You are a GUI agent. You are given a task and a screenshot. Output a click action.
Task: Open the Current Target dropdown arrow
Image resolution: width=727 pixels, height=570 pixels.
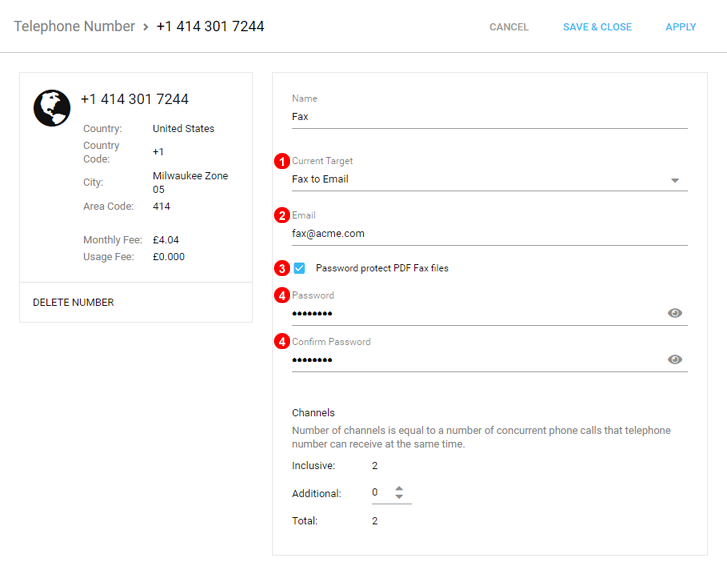click(x=675, y=180)
